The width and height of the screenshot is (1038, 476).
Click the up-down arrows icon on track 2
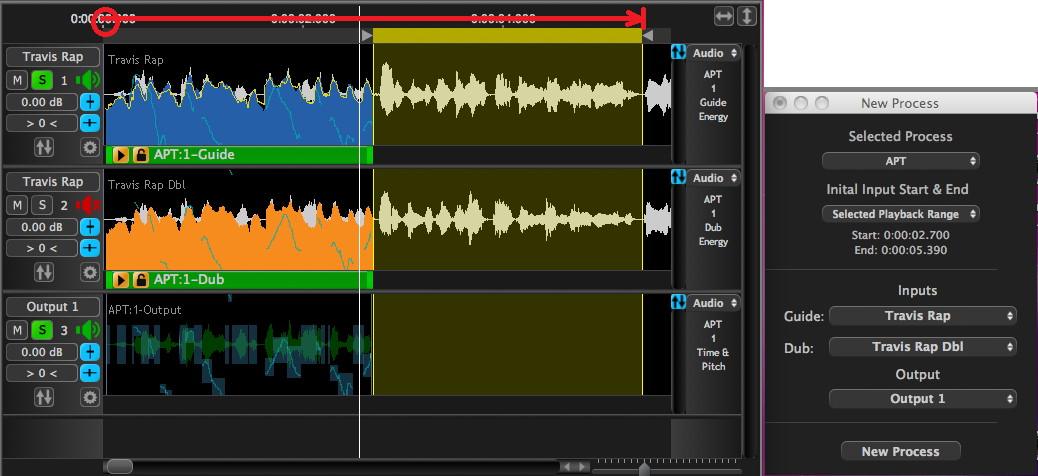[x=44, y=272]
